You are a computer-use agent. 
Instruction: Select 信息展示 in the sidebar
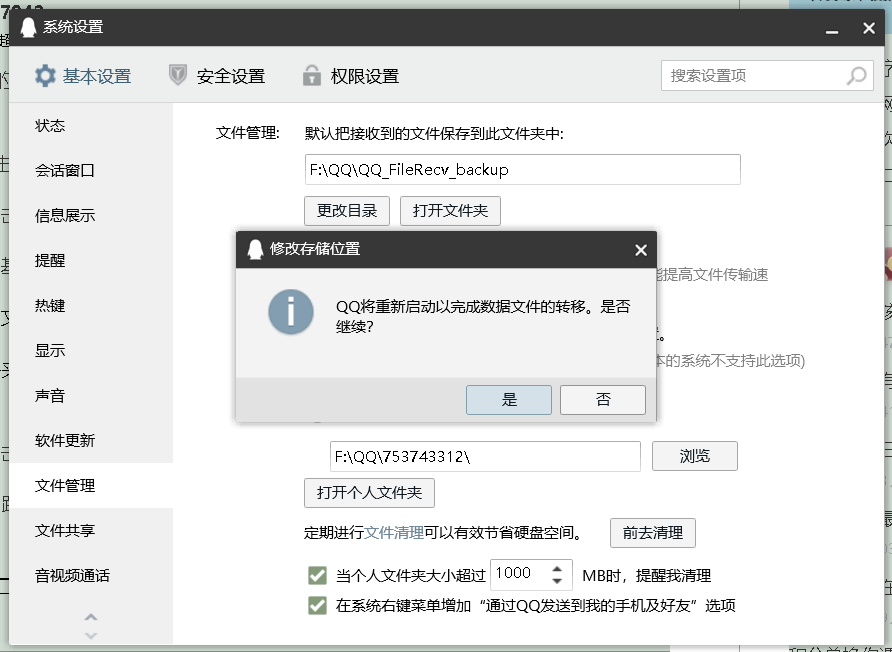point(91,216)
